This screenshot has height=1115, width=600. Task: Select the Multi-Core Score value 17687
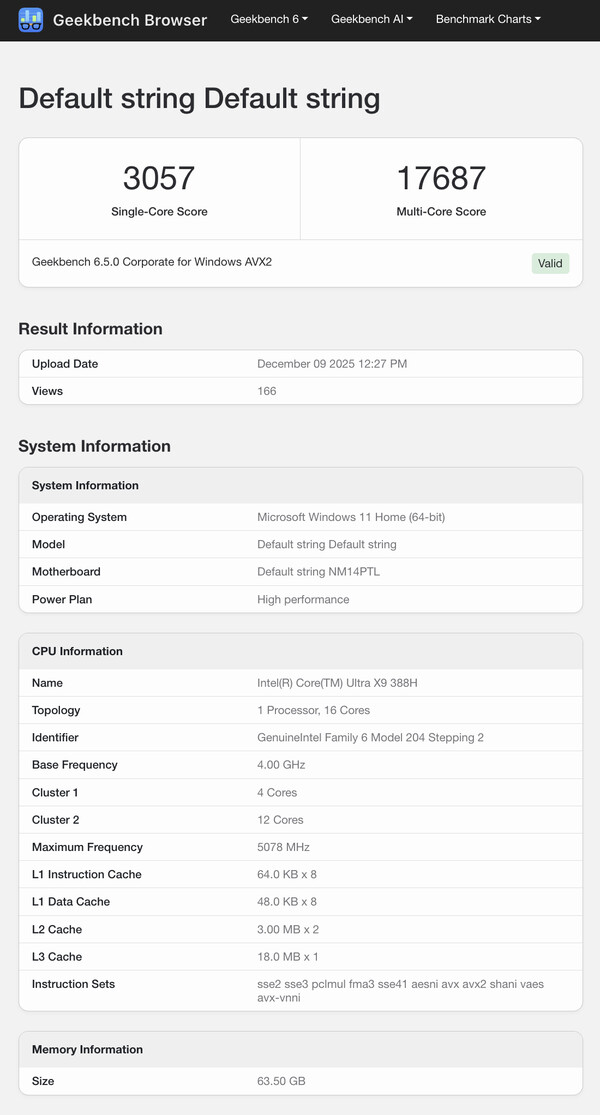coord(442,177)
